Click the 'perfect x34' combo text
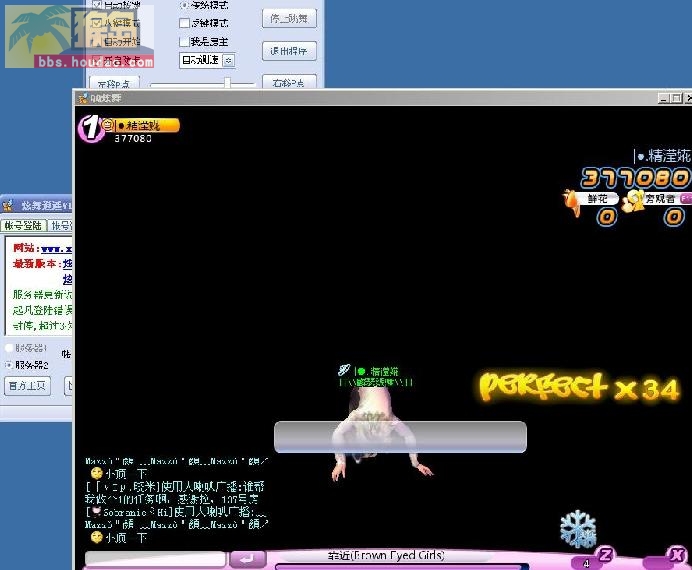This screenshot has width=692, height=570. click(x=579, y=387)
